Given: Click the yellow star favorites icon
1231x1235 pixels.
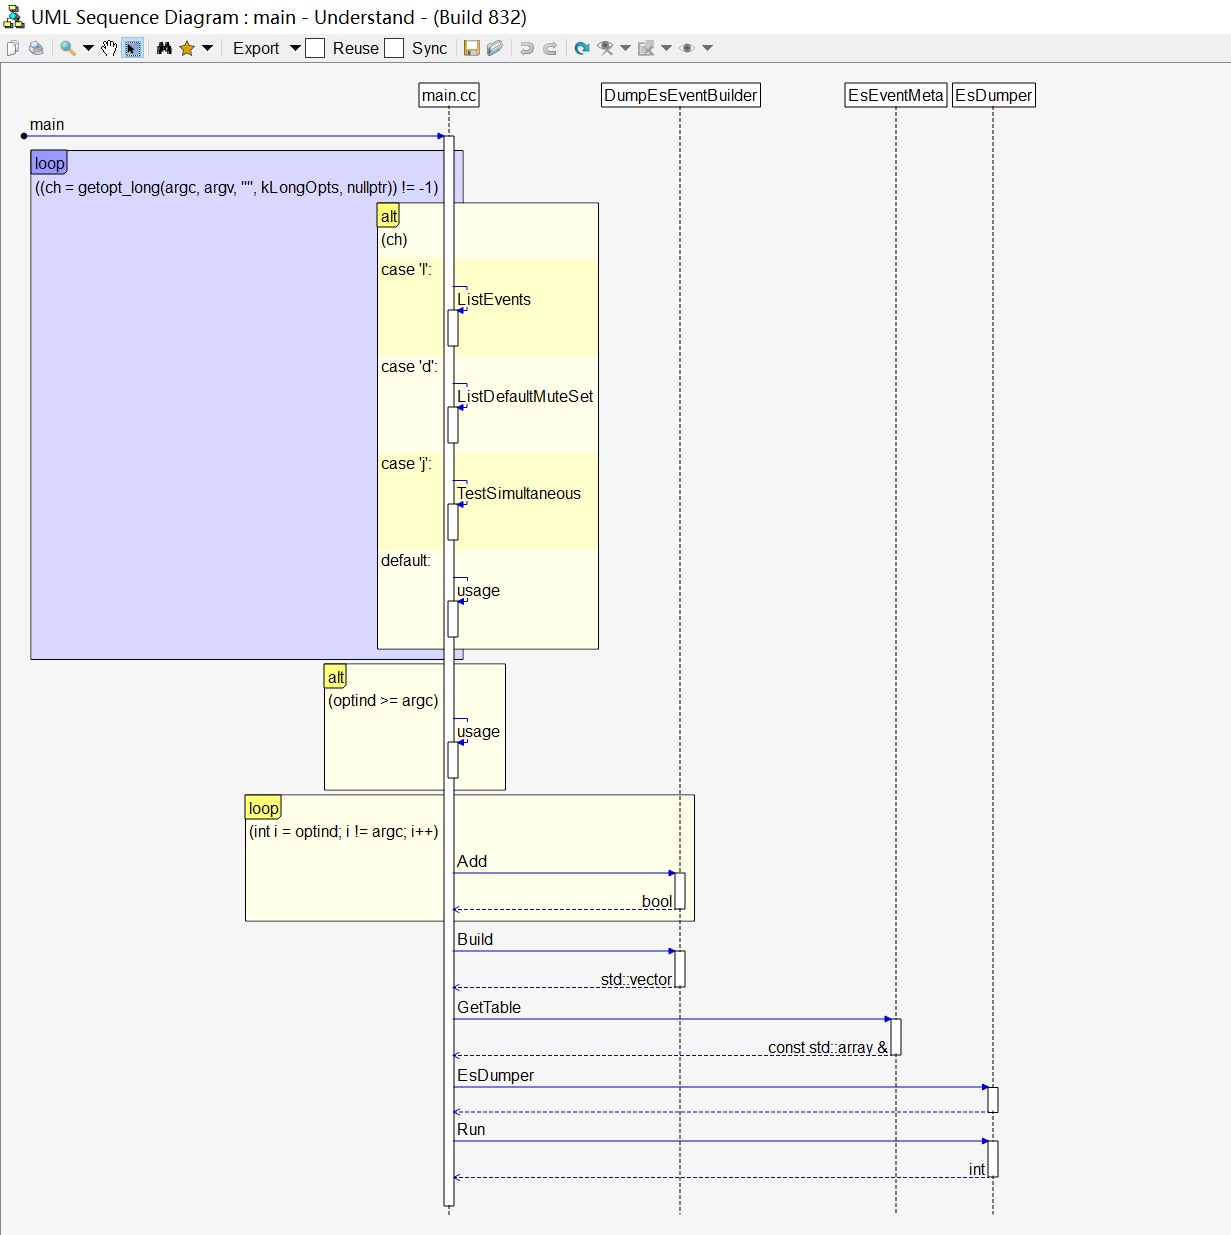Looking at the screenshot, I should coord(187,48).
